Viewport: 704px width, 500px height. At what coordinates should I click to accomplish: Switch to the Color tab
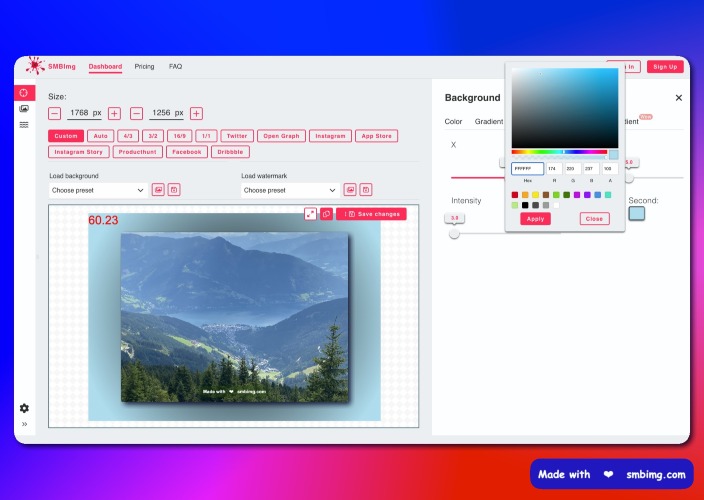click(453, 122)
